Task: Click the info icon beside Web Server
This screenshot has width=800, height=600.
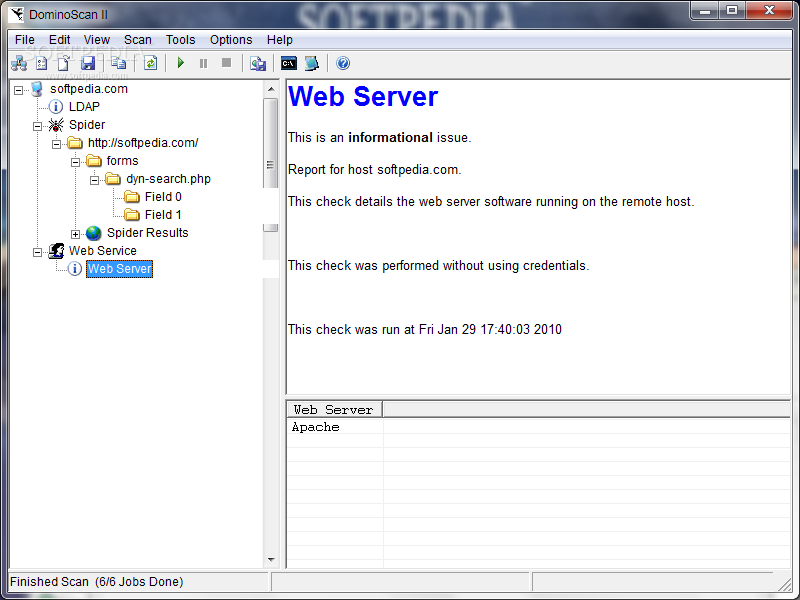Action: 74,268
